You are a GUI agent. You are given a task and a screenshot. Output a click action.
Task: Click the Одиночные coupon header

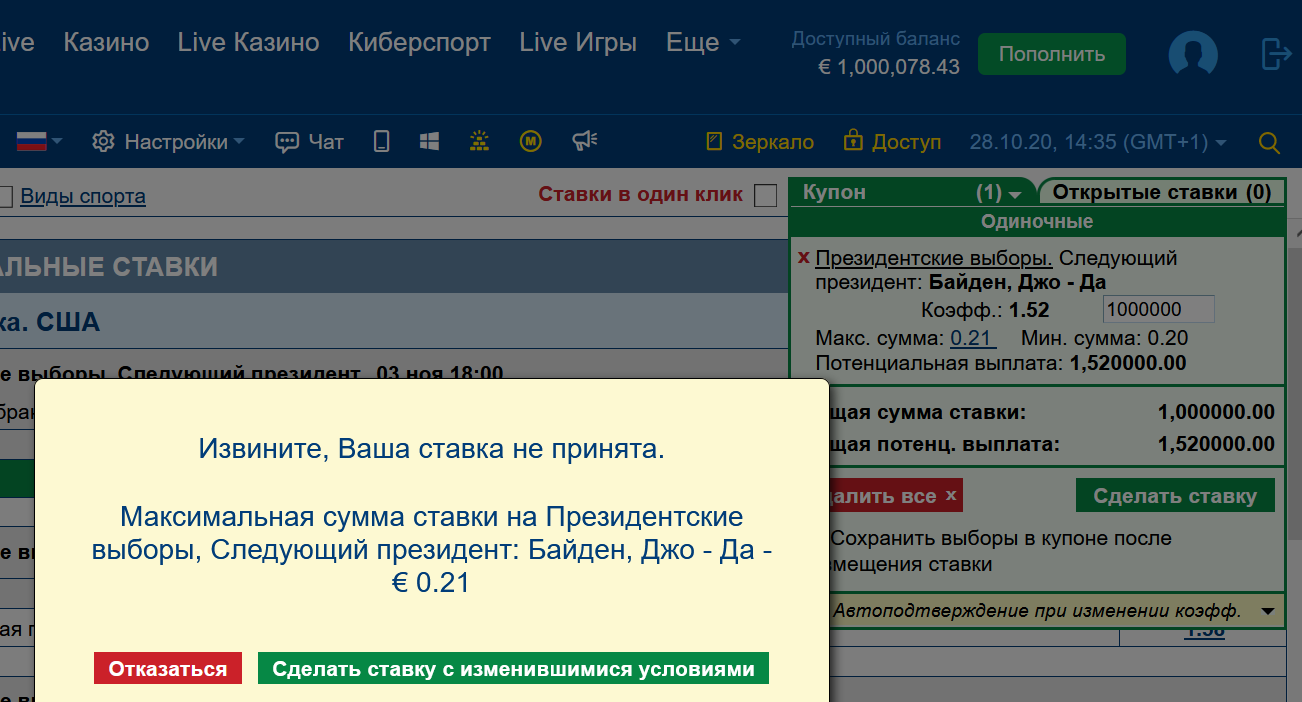point(1037,221)
